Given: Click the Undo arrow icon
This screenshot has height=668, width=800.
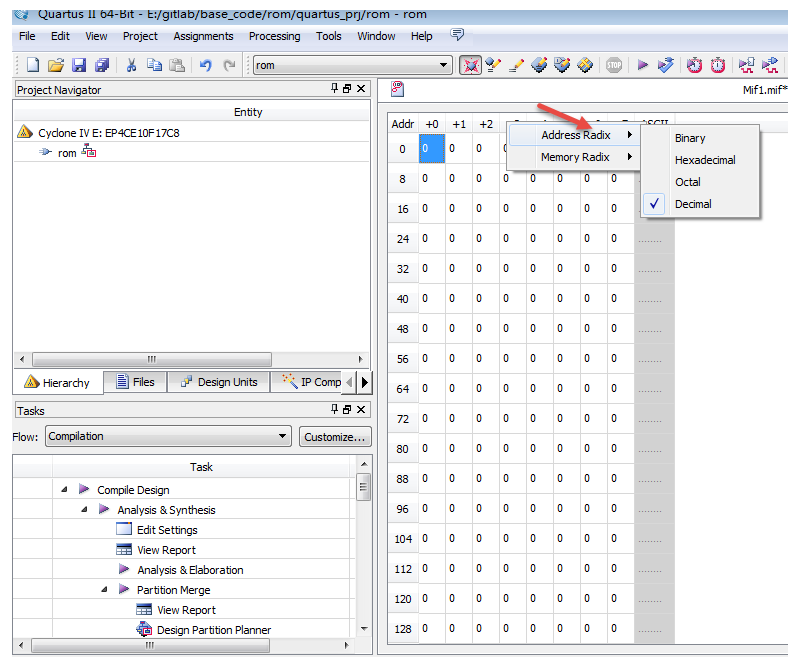Looking at the screenshot, I should (206, 65).
